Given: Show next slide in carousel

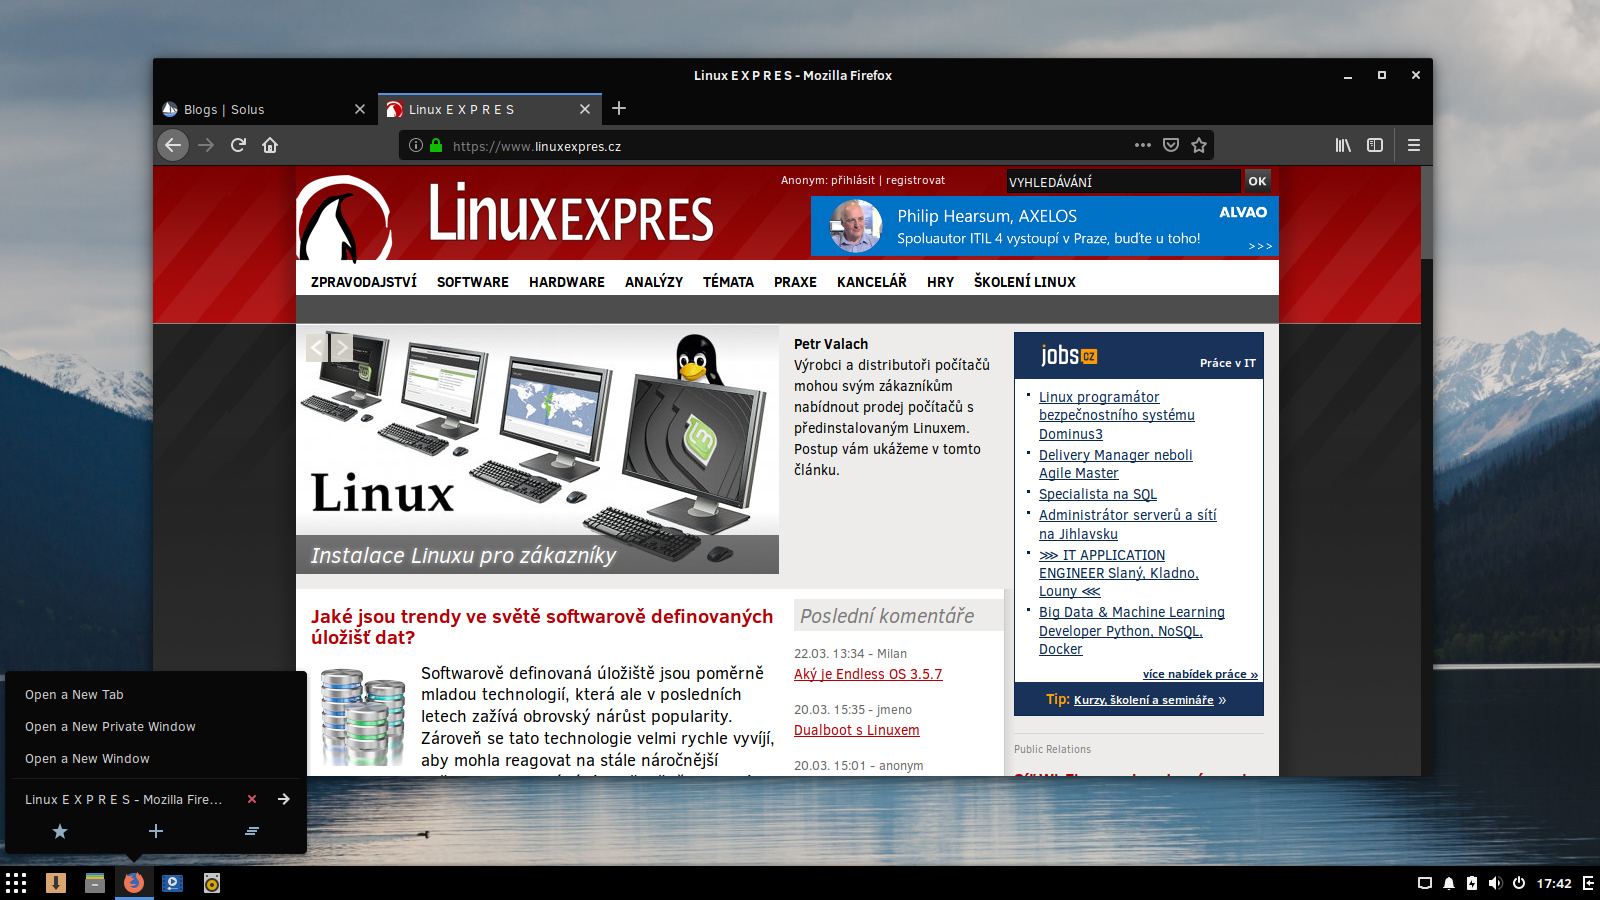Looking at the screenshot, I should click(341, 347).
